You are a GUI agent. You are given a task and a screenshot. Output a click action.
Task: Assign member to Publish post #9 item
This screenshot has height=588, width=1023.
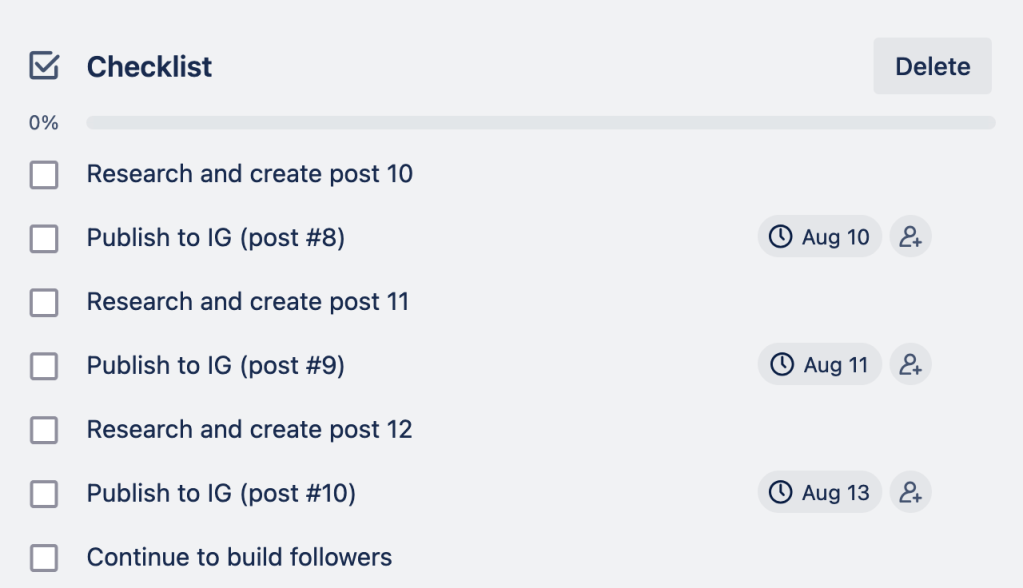point(910,365)
